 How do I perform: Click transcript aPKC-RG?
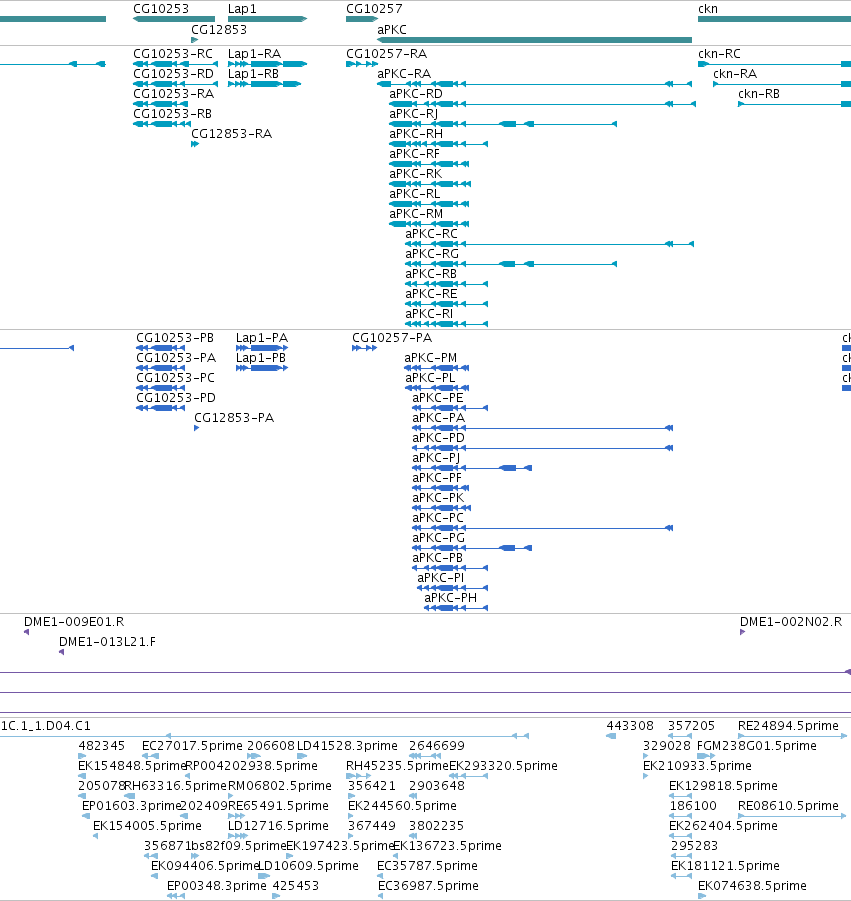coord(511,264)
